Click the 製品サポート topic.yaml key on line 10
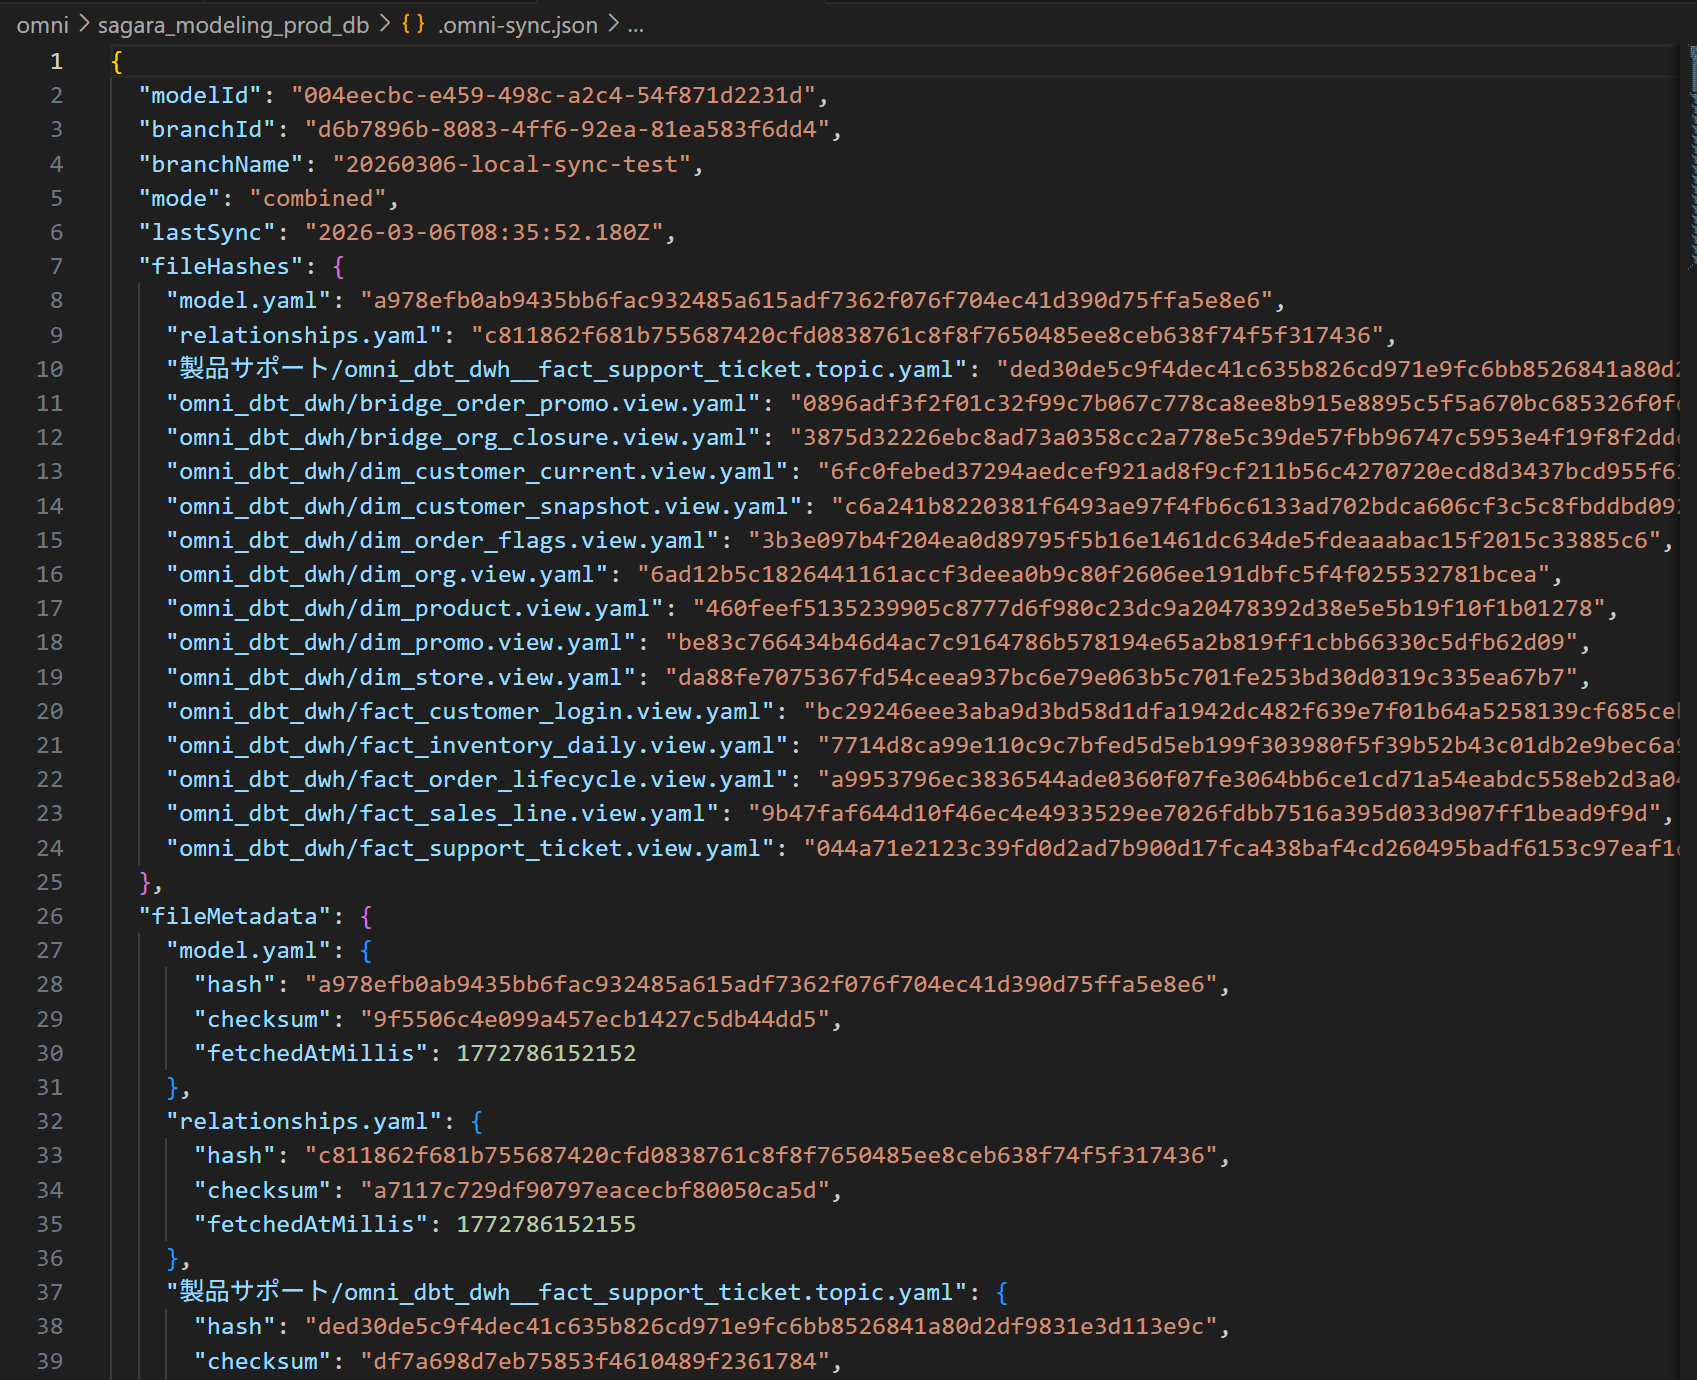 click(x=567, y=370)
